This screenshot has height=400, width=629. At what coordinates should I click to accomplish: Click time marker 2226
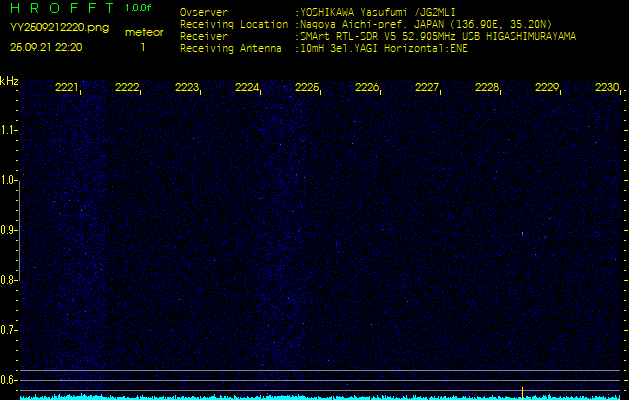367,87
